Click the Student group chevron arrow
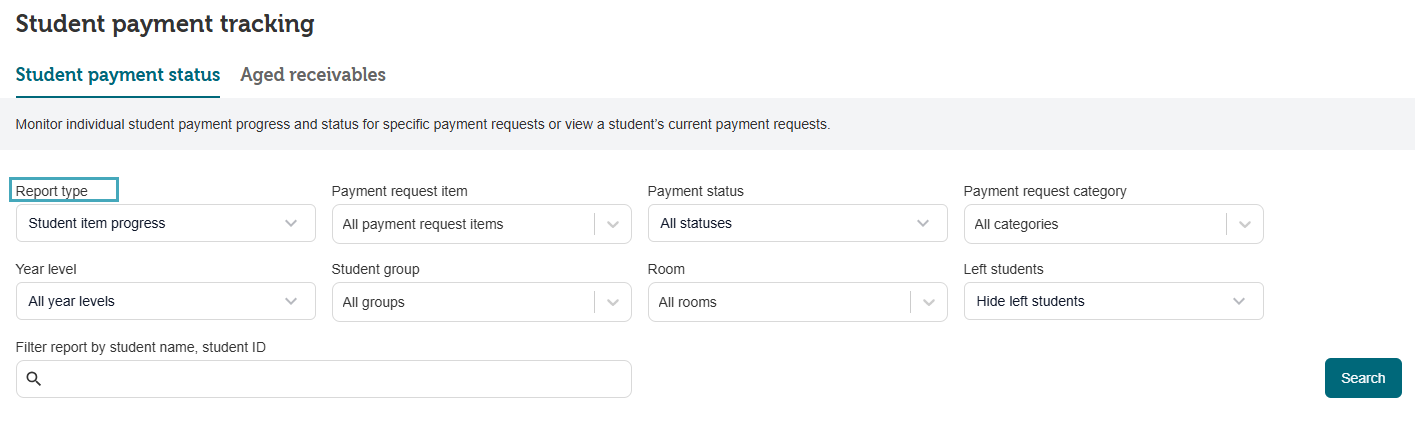The height and width of the screenshot is (423, 1415). pyautogui.click(x=613, y=302)
